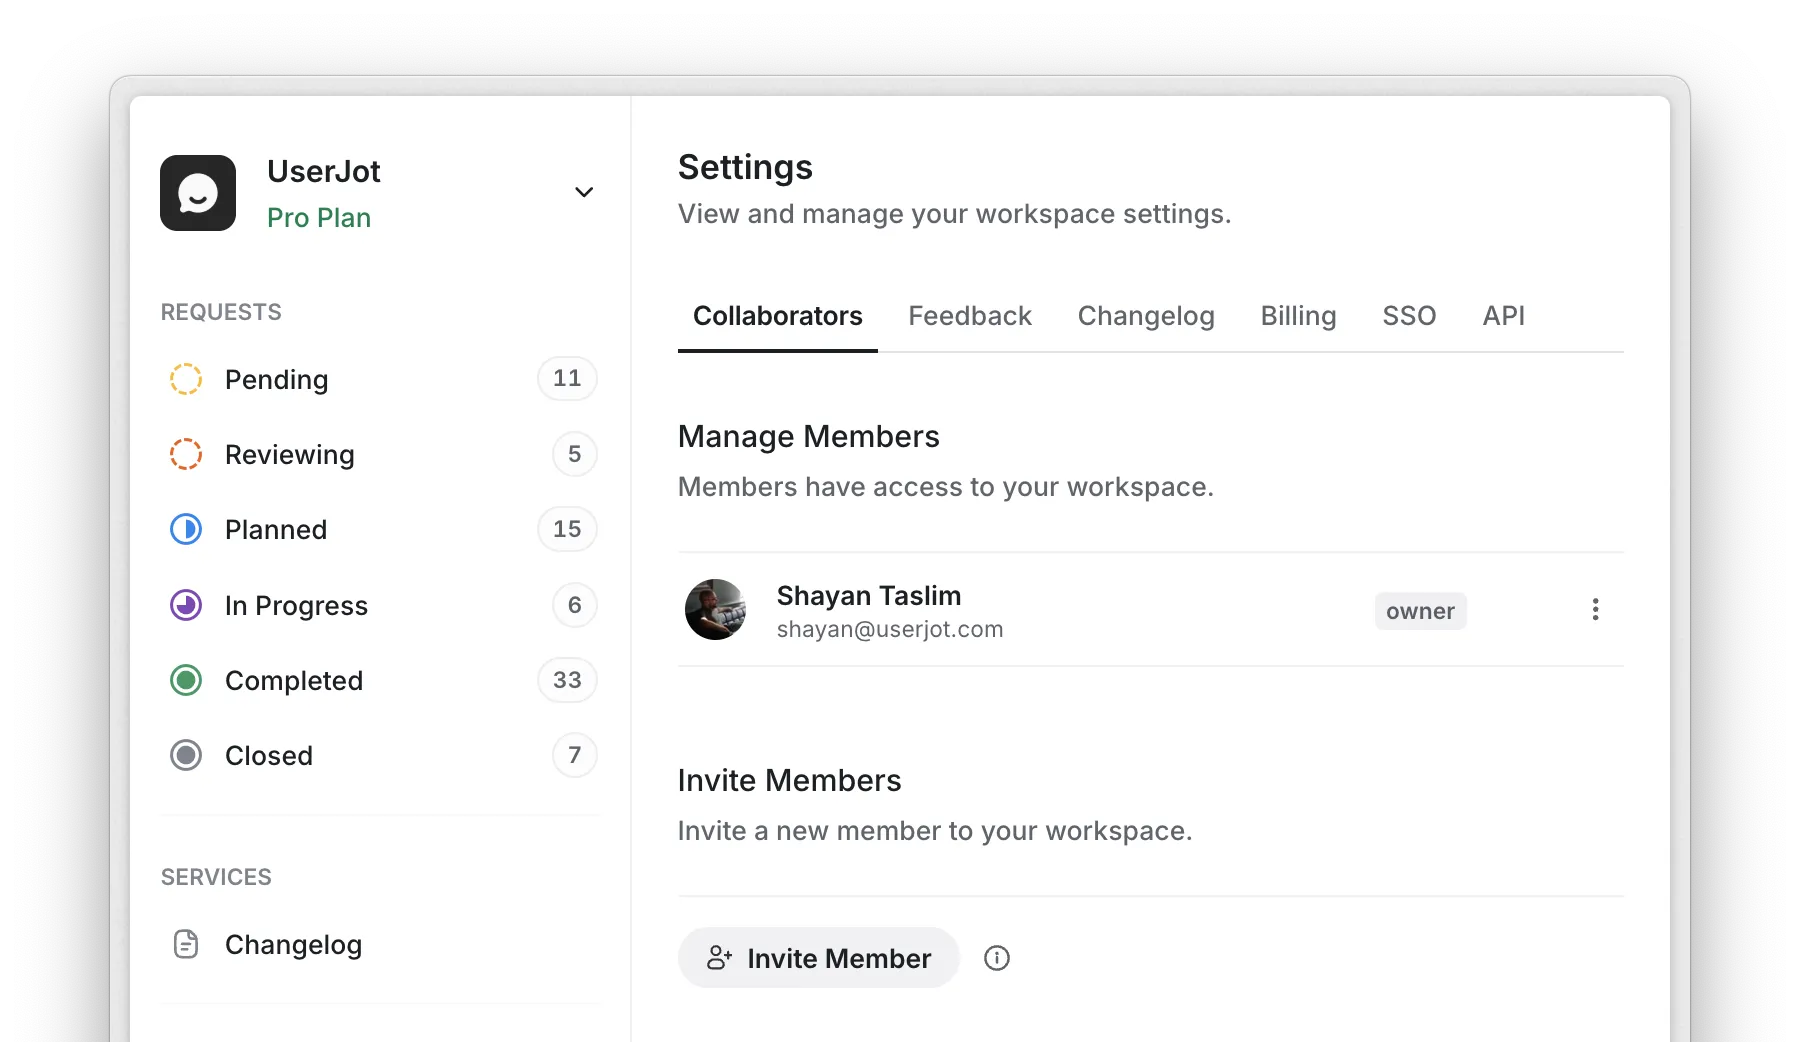Select the Collaborators tab
The width and height of the screenshot is (1800, 1042).
[778, 316]
